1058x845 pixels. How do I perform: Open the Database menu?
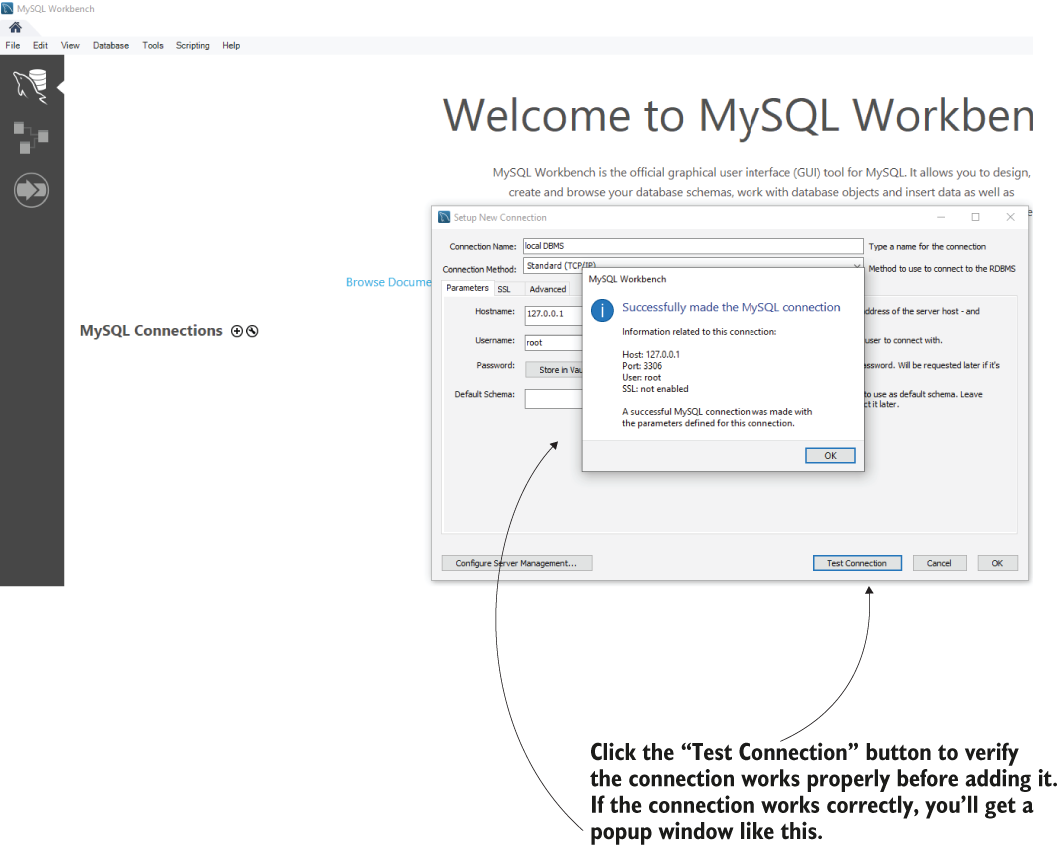[110, 45]
